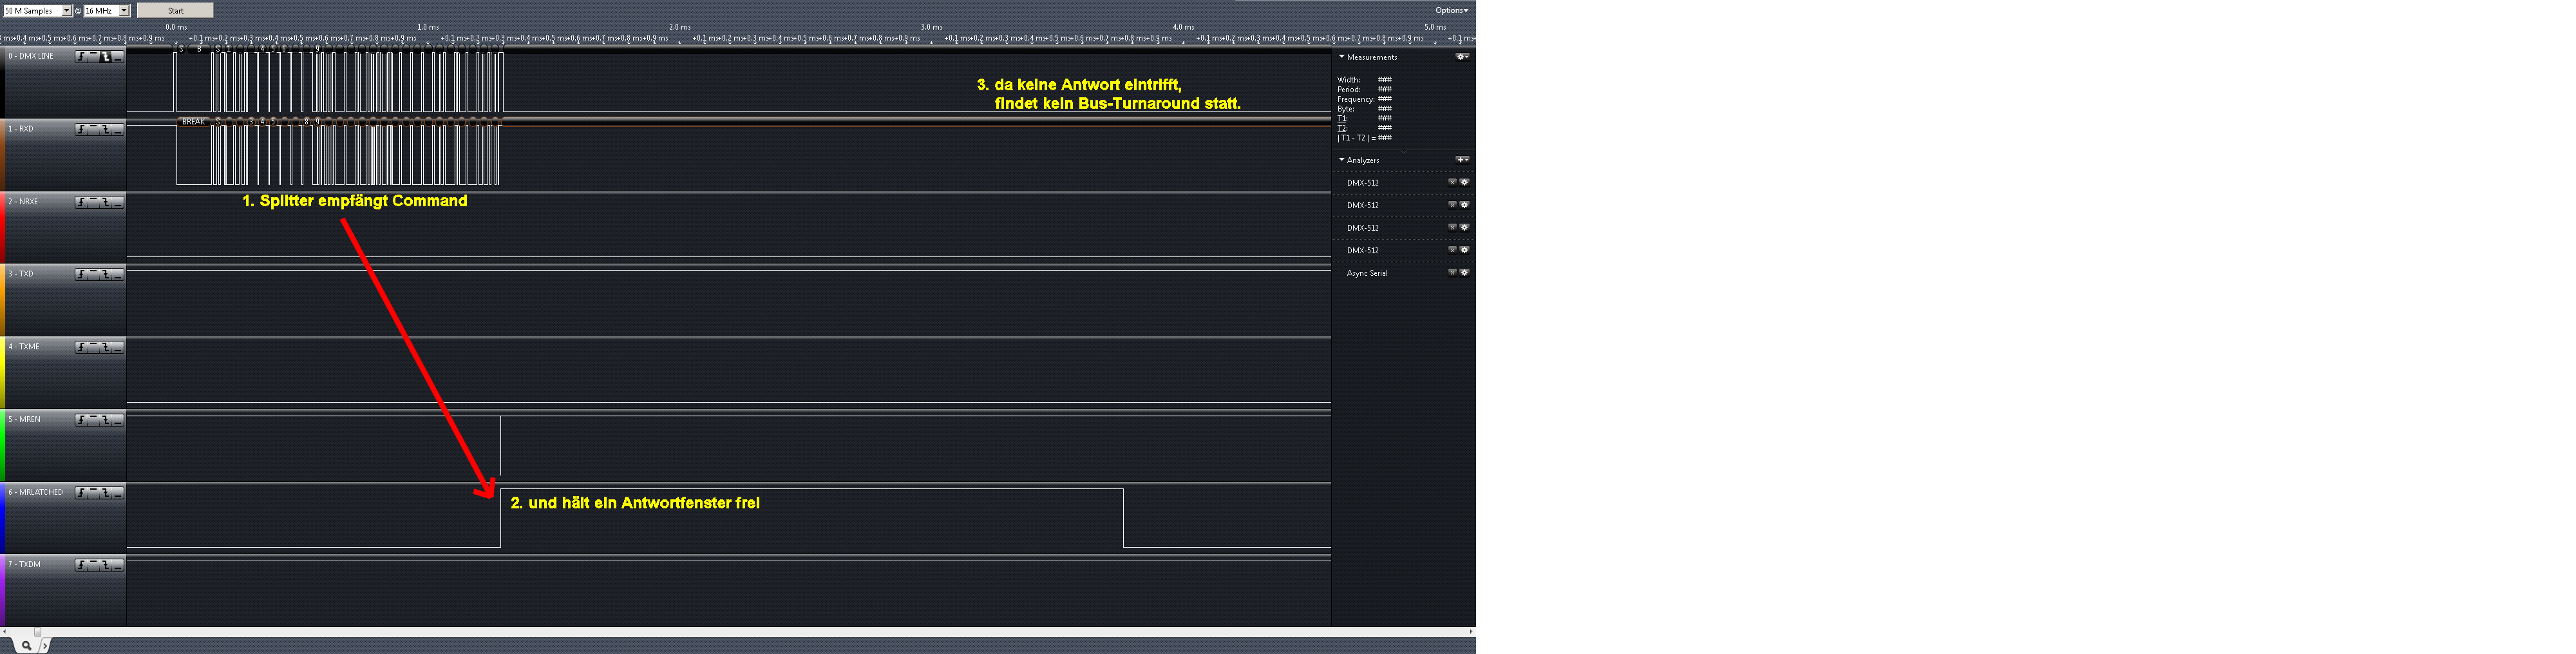Remove the first DMX-512 analyzer
2576x654 pixels.
click(x=1452, y=183)
